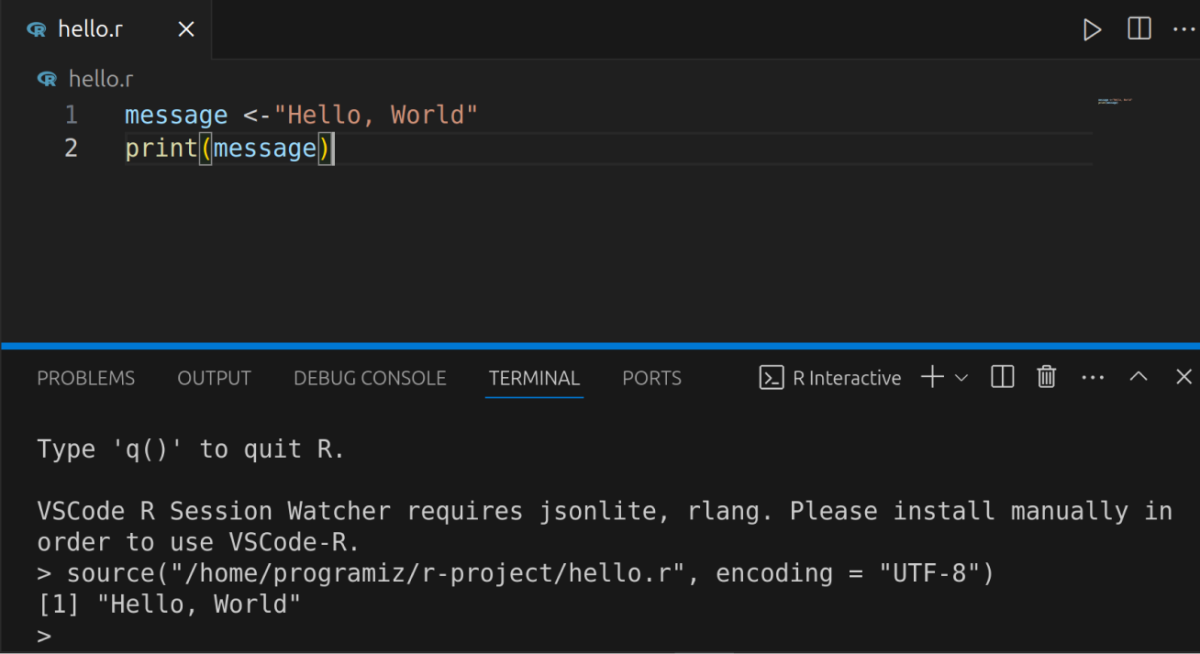The width and height of the screenshot is (1200, 654).
Task: Open terminal launch profile dropdown
Action: click(x=962, y=377)
